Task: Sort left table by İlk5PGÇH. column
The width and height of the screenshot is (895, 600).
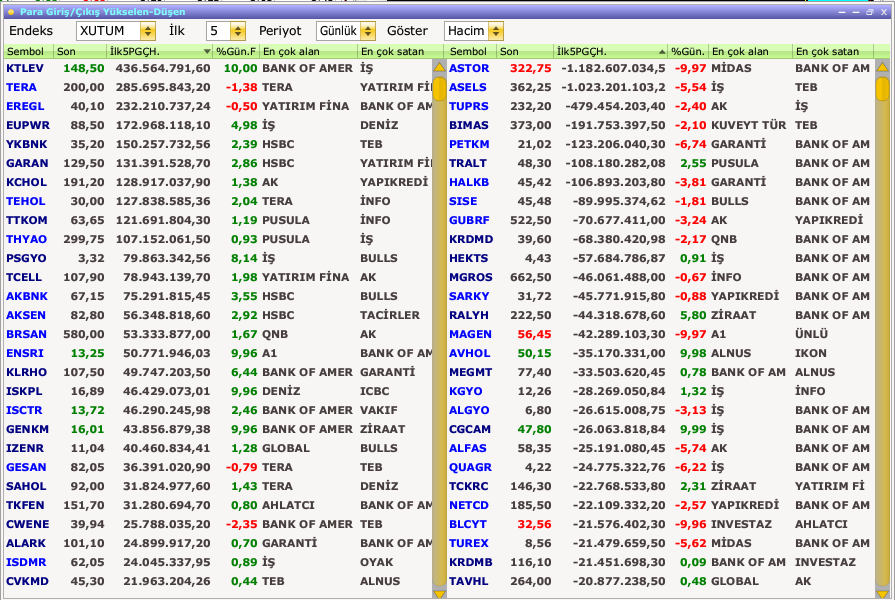Action: click(x=160, y=51)
